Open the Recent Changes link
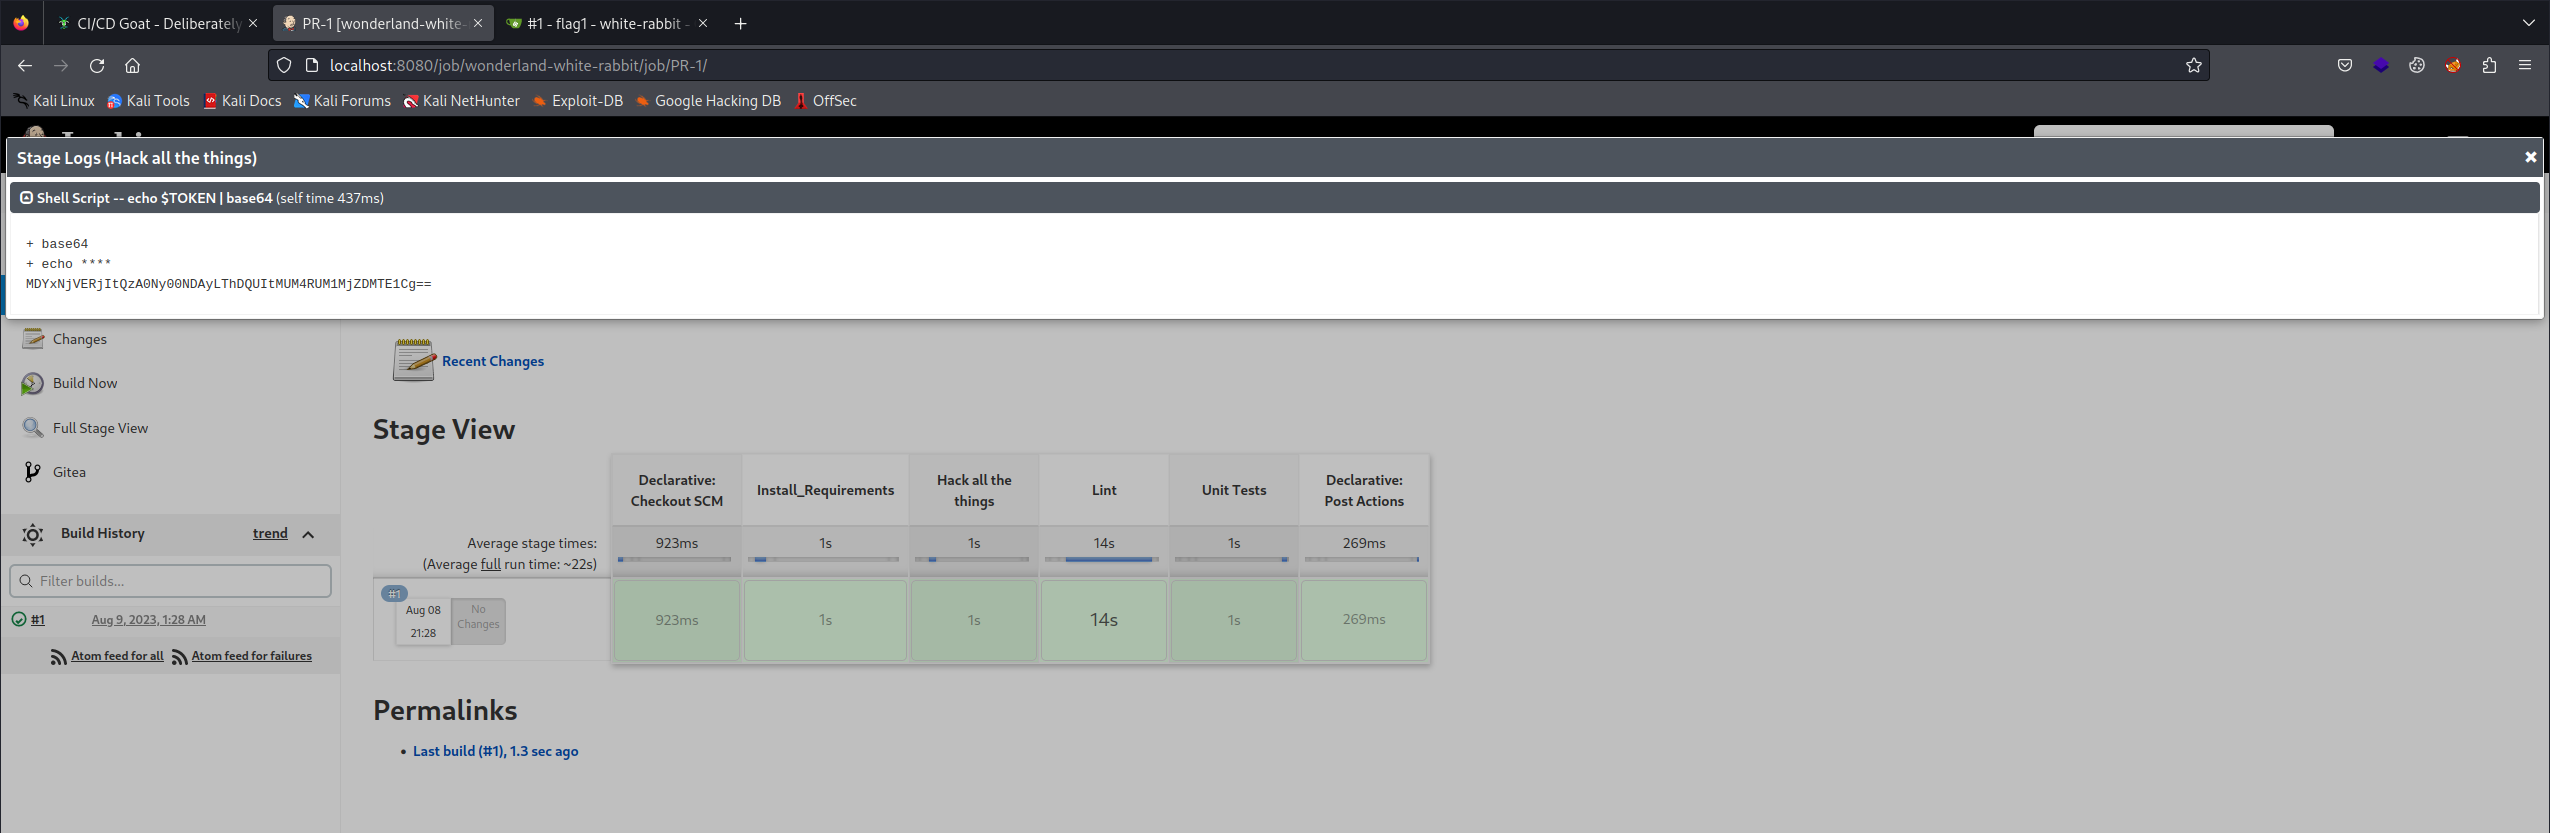Screen dimensions: 2550x833 pos(492,361)
